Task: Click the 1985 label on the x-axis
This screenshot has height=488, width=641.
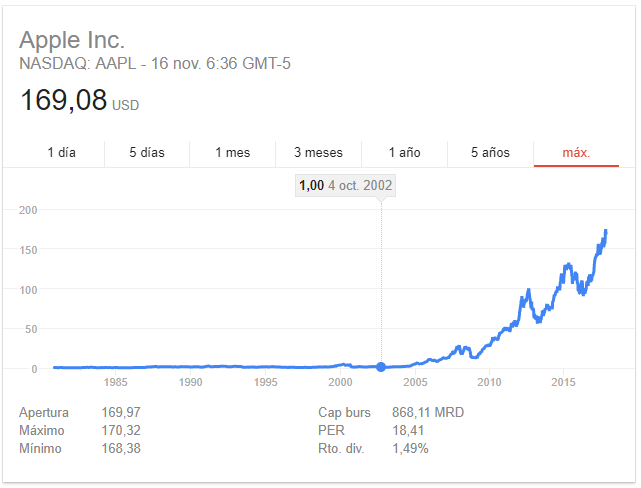Action: tap(115, 383)
